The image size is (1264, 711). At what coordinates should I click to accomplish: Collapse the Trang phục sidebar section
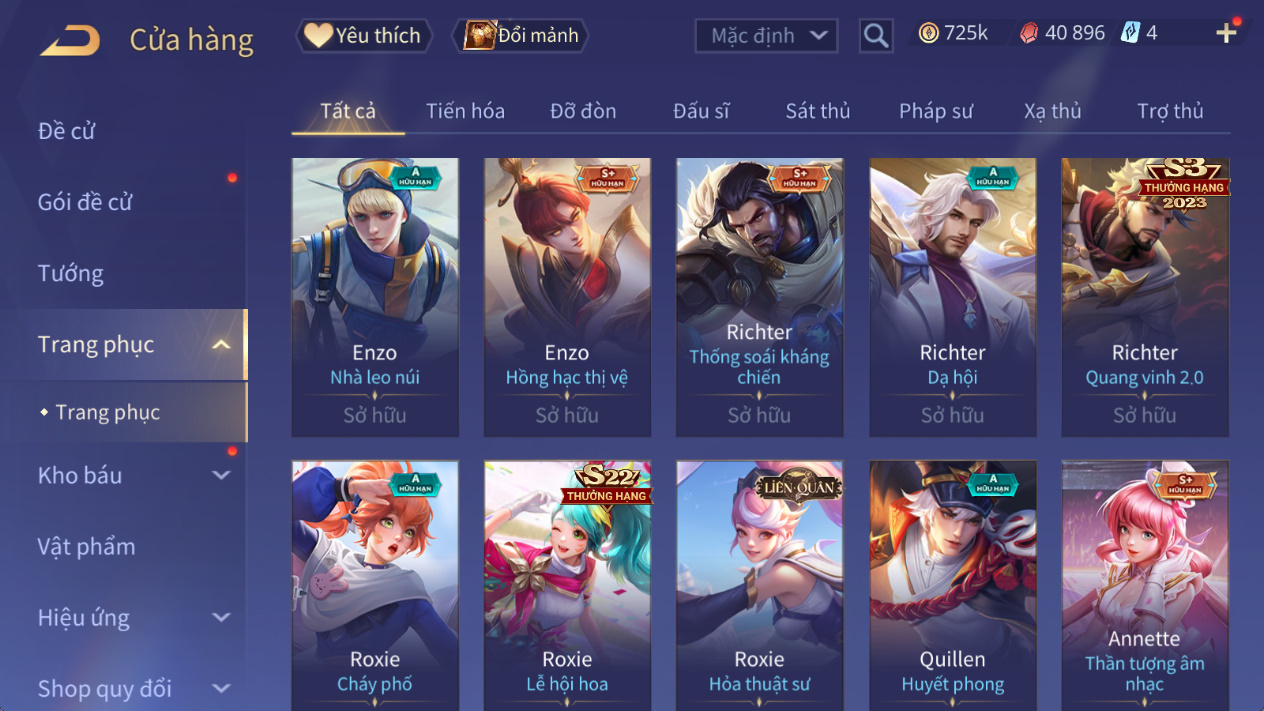tap(222, 345)
